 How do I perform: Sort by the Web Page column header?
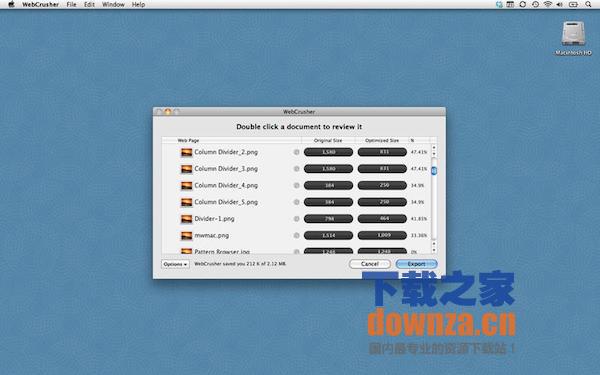click(x=232, y=140)
